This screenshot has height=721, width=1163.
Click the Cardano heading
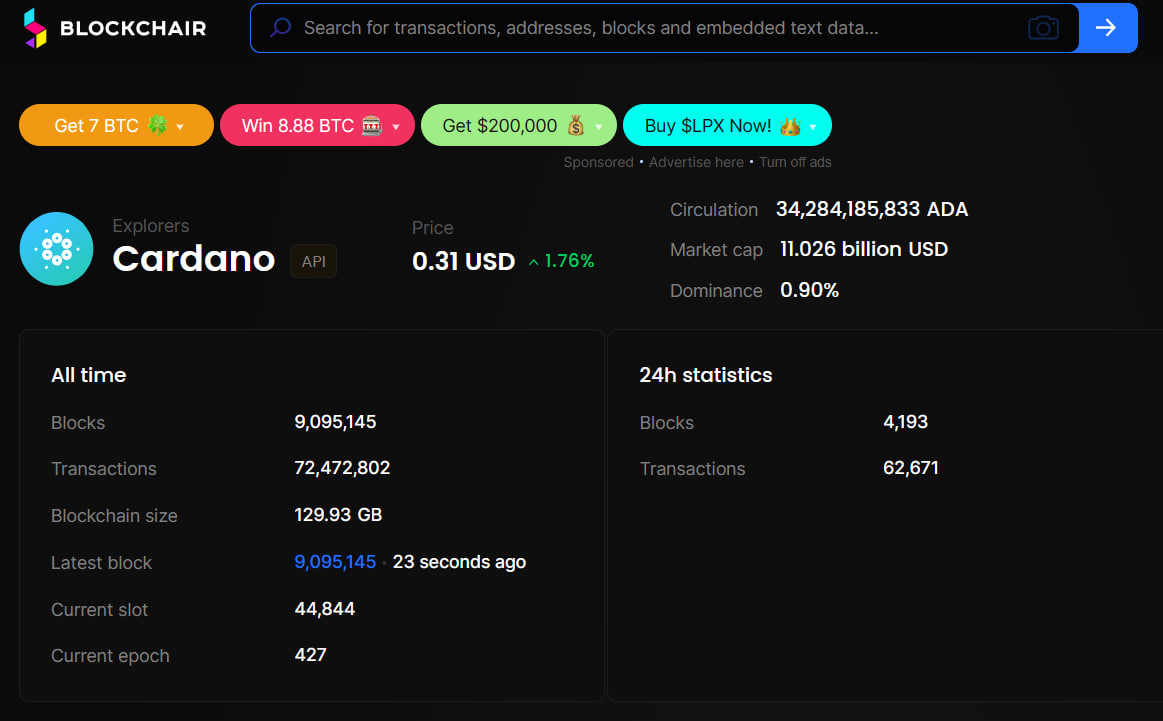click(194, 258)
